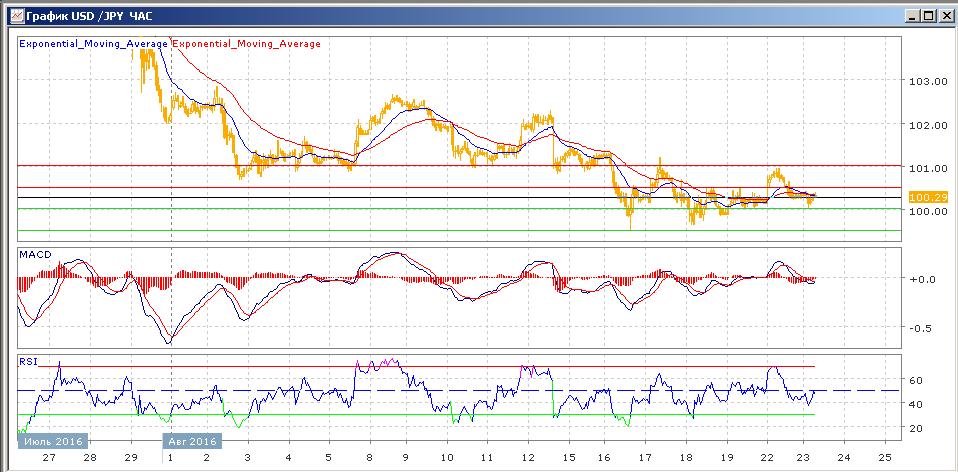Click the MACD +0.0 scale label
This screenshot has height=472, width=958.
(x=922, y=279)
